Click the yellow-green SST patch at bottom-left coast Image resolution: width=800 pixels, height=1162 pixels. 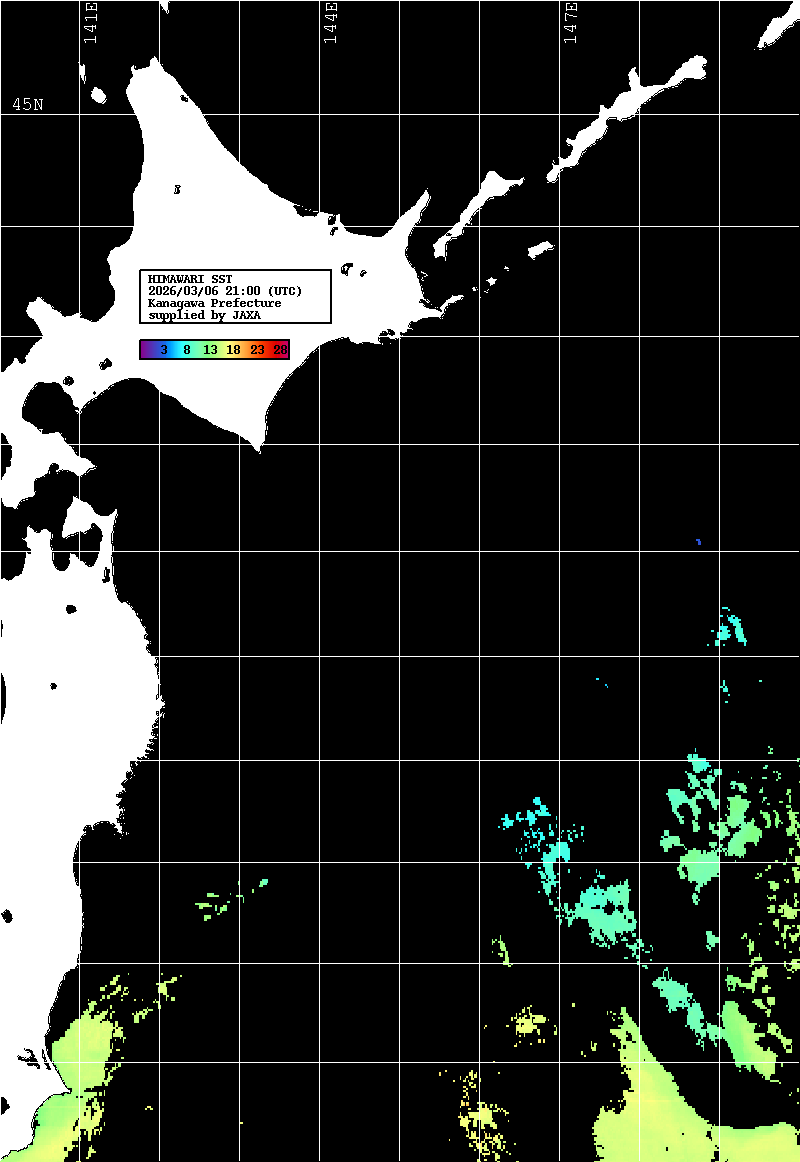[85, 1050]
